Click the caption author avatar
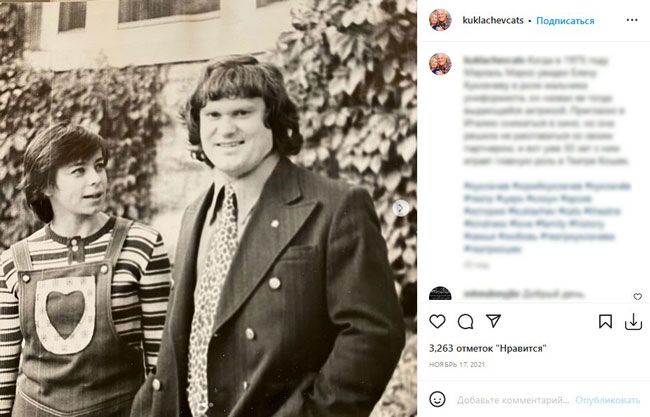This screenshot has height=417, width=650. 440,65
